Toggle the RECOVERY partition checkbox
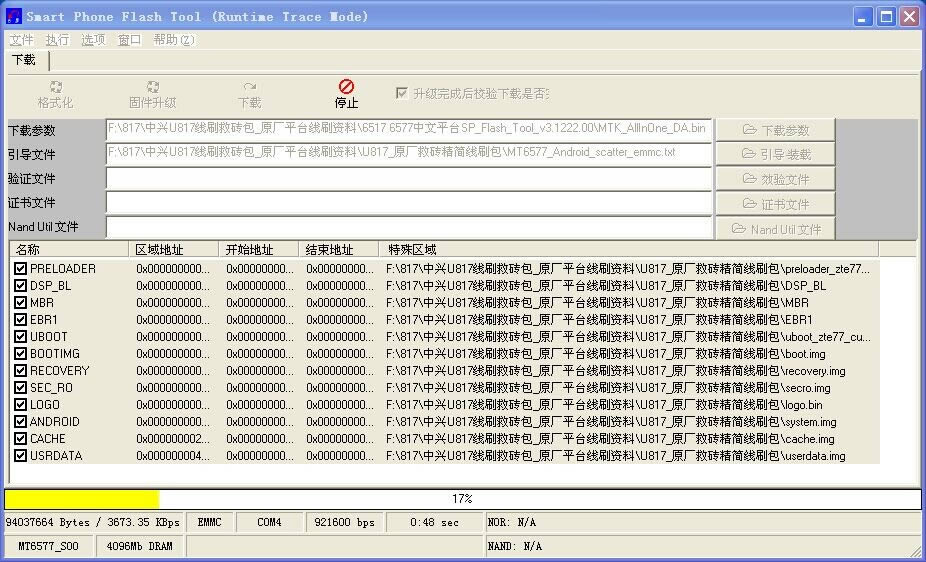The image size is (926, 562). click(21, 371)
